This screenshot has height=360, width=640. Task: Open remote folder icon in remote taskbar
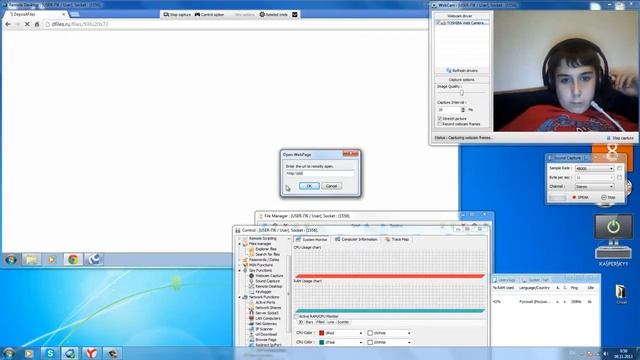32,260
